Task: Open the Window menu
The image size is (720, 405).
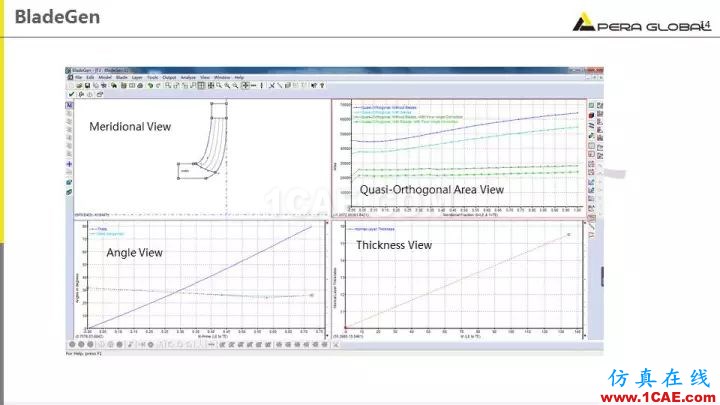Action: (x=222, y=78)
